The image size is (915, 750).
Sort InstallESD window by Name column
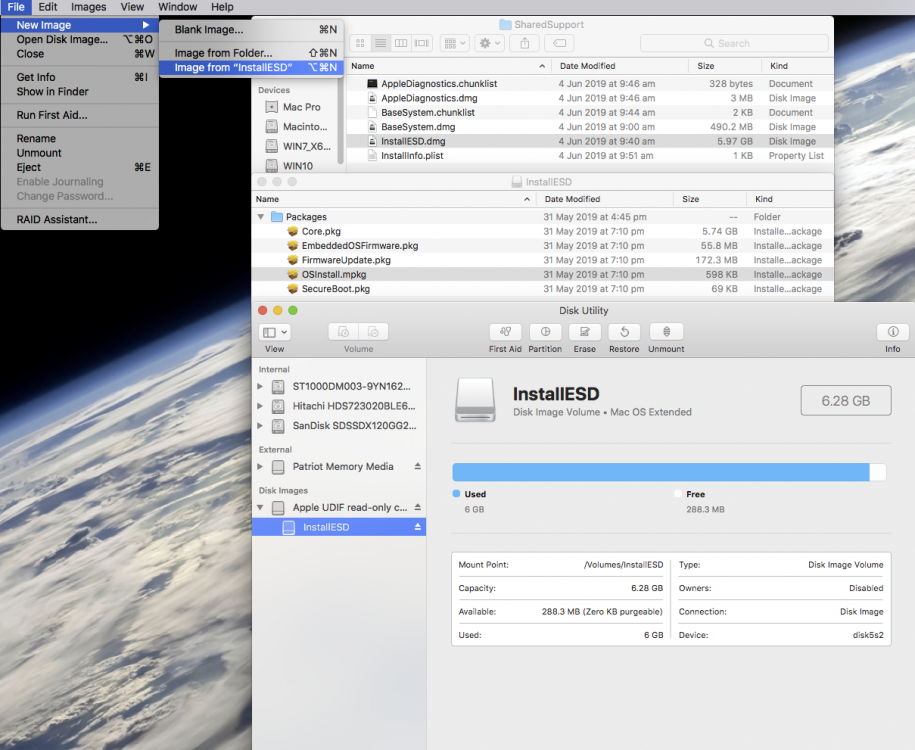(x=394, y=199)
